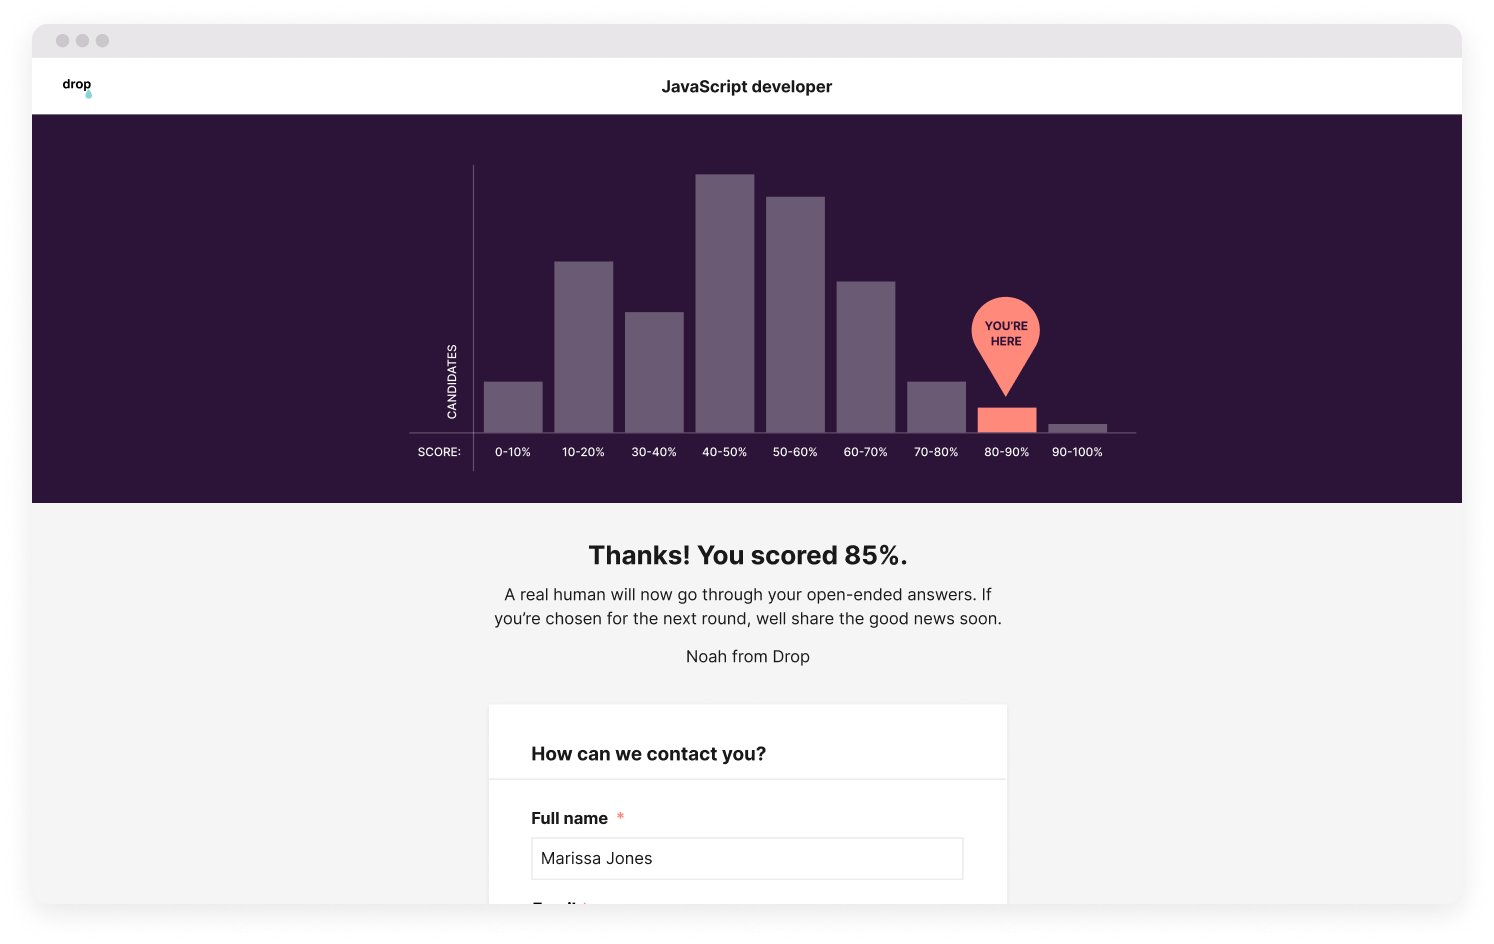Click the Full name field label
This screenshot has width=1494, height=944.
click(570, 818)
